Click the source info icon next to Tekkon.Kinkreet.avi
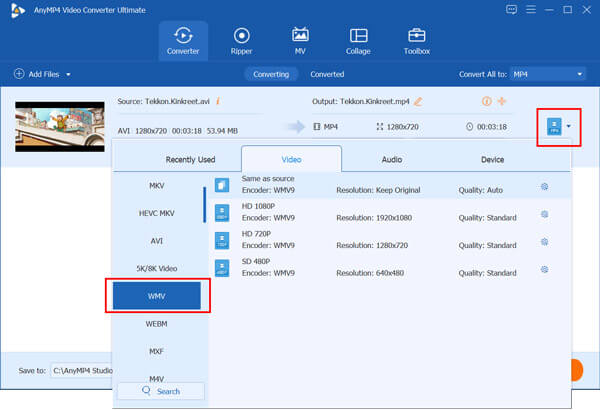Screen dimensions: 600x410 click(x=218, y=101)
